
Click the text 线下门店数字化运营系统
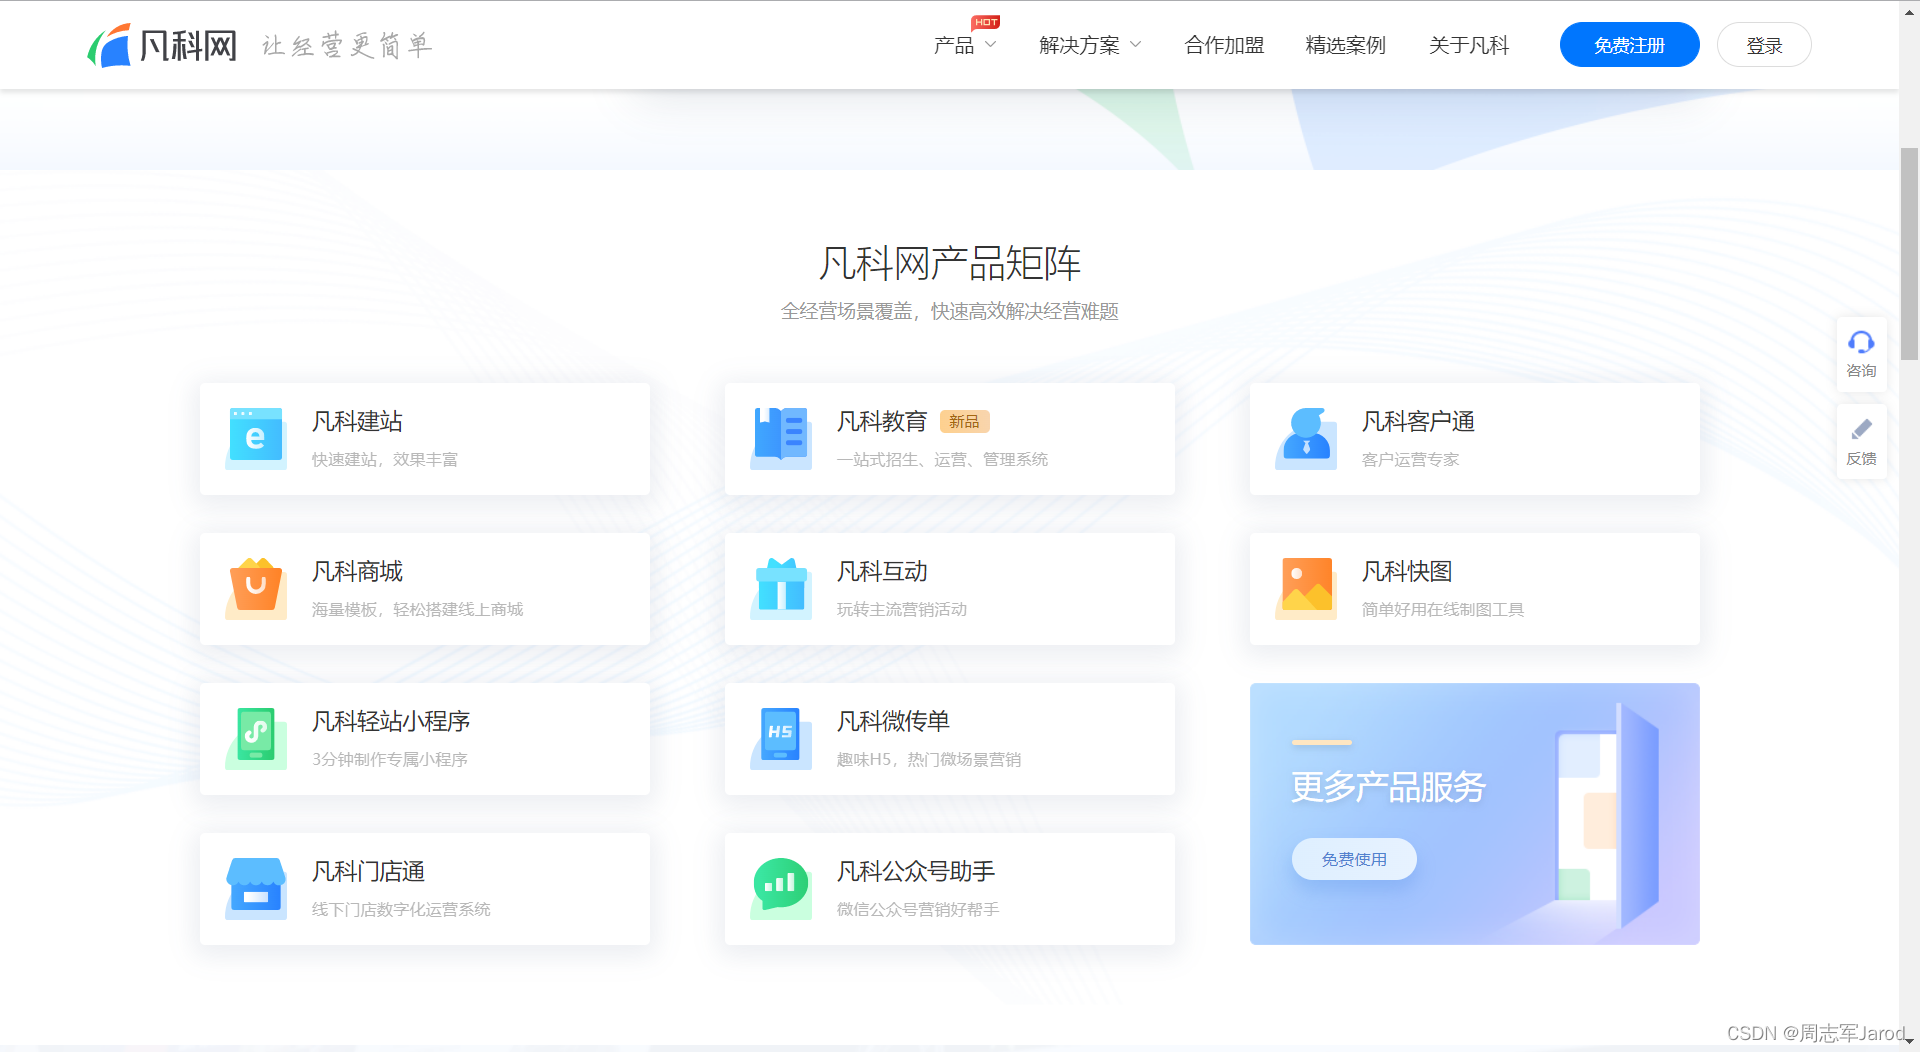(x=401, y=910)
